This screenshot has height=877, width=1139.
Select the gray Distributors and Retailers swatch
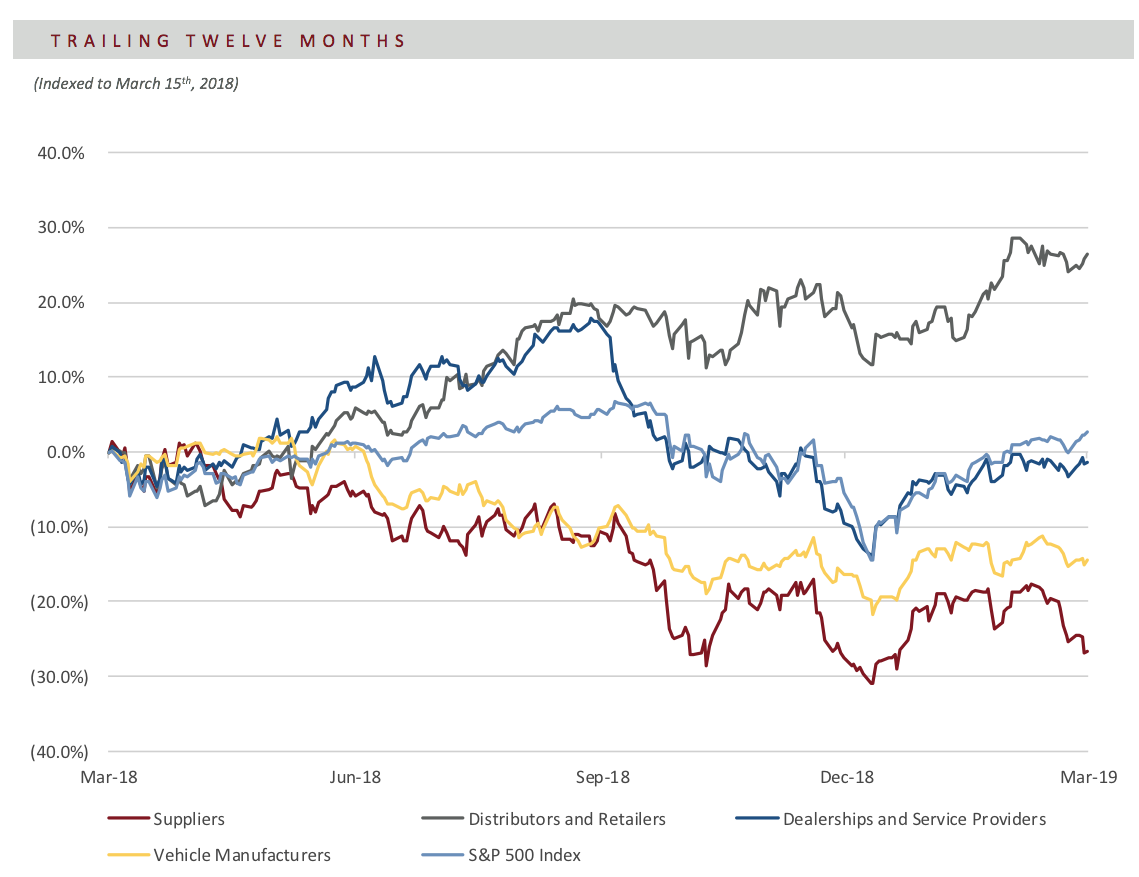tap(442, 819)
